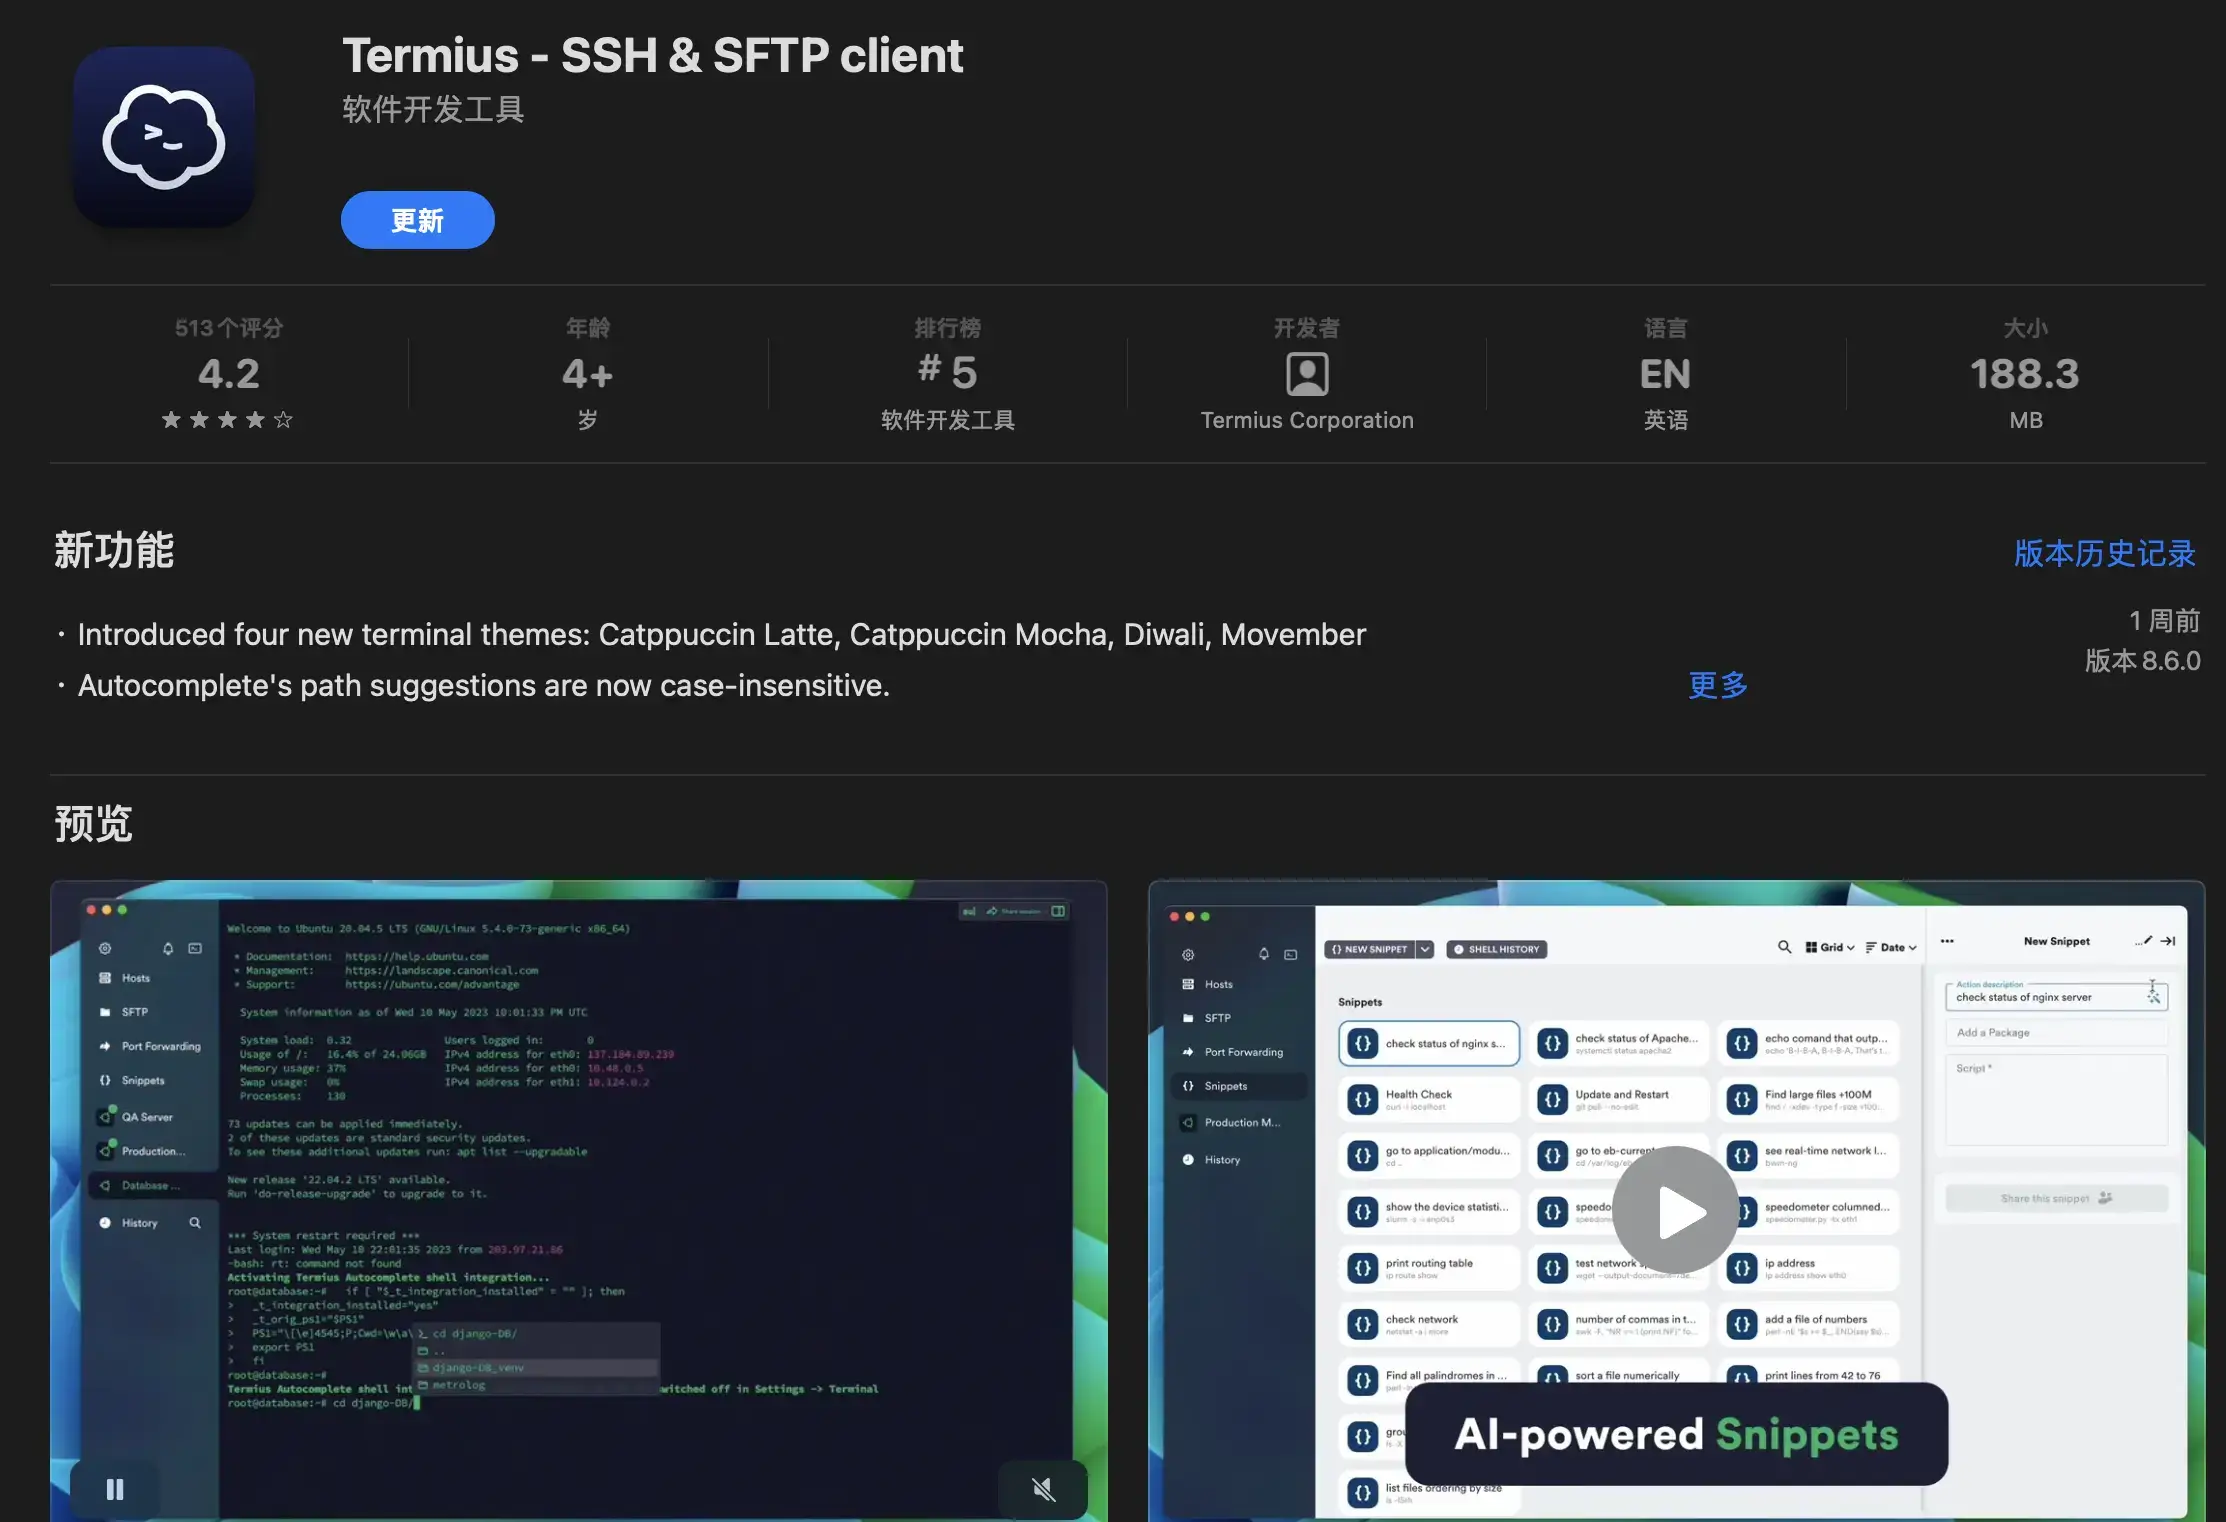Expand the Grid view dropdown in preview
The height and width of the screenshot is (1522, 2226).
1831,947
